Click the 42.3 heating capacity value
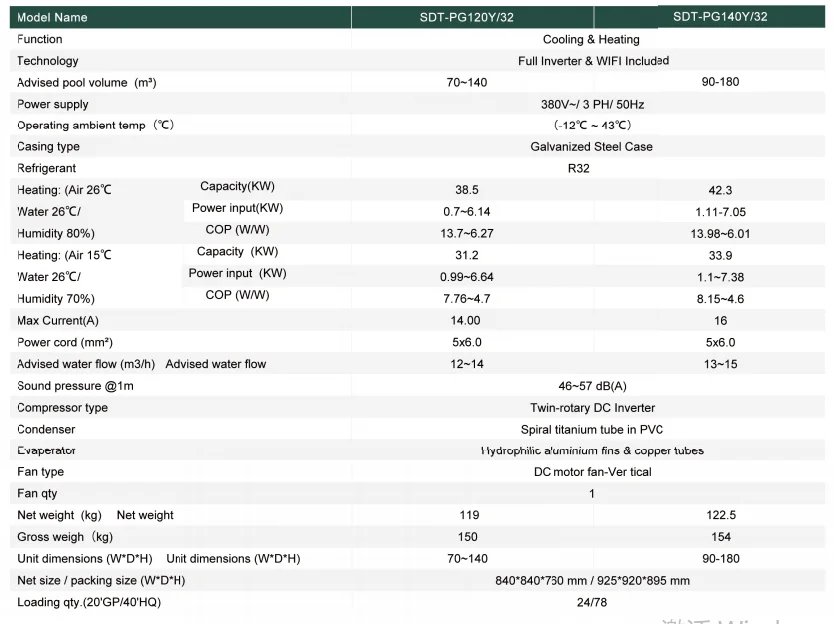The width and height of the screenshot is (835, 624). tap(720, 190)
